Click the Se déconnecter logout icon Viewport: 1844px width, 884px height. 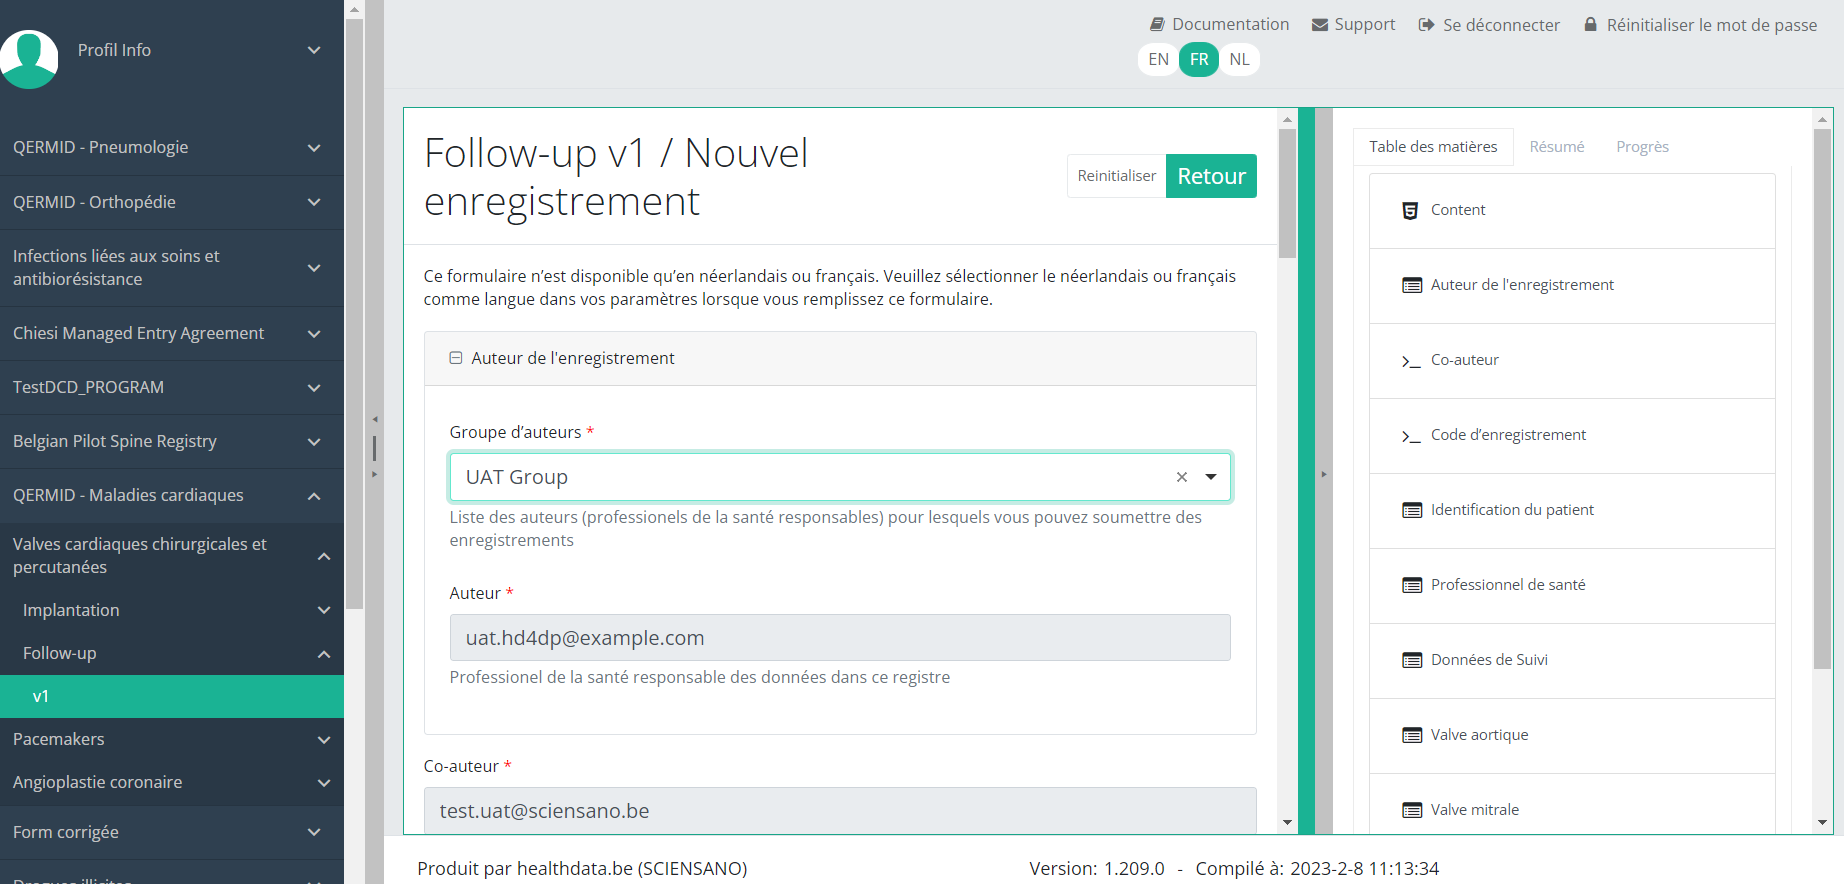(1427, 24)
